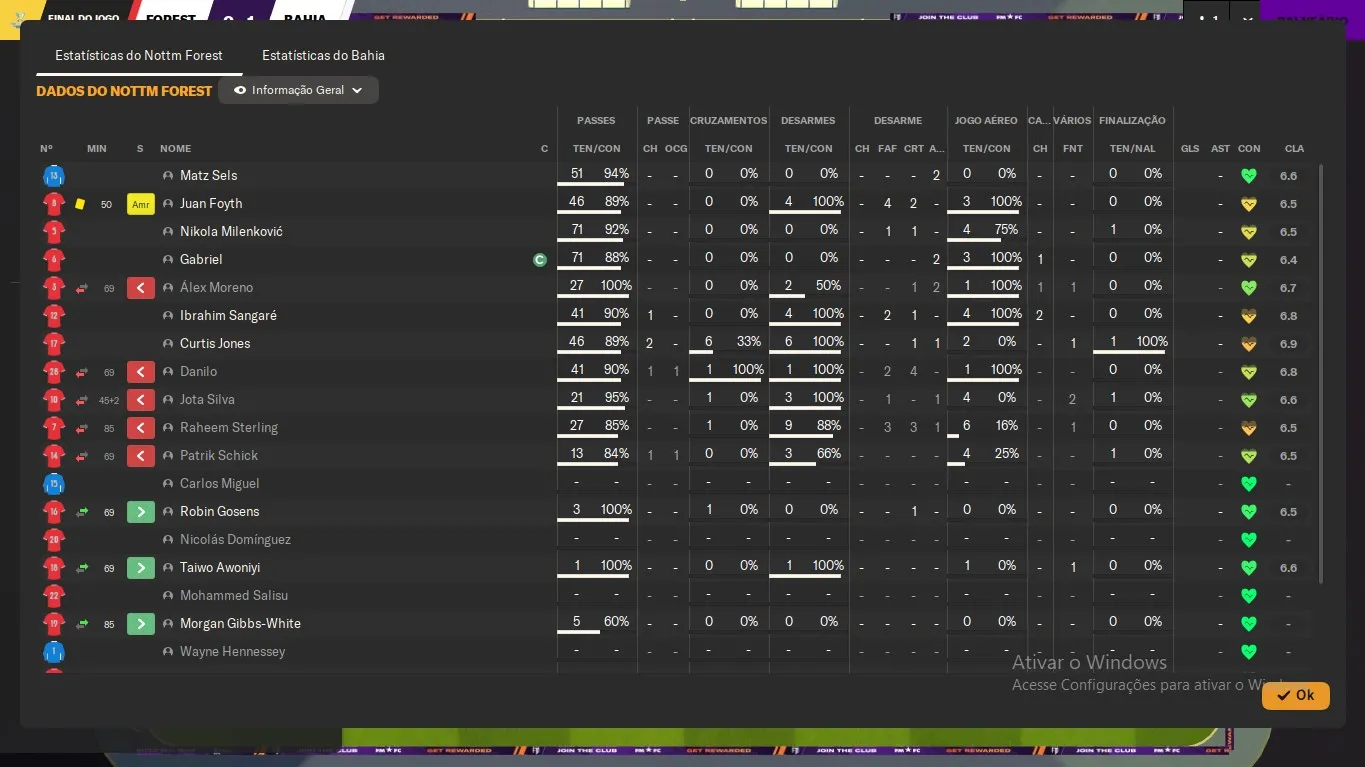
Task: Sort by MIN column header
Action: (x=96, y=149)
